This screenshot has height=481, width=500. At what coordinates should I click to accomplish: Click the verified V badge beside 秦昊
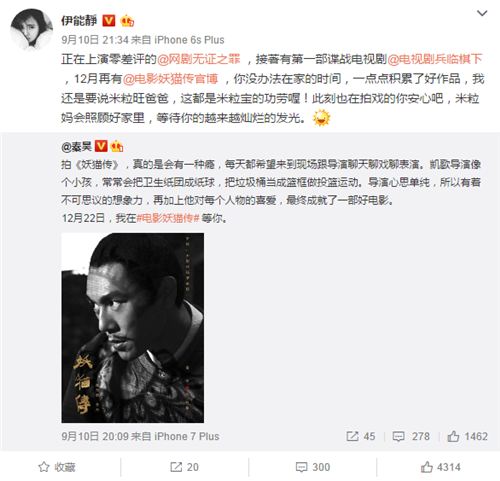tap(101, 146)
